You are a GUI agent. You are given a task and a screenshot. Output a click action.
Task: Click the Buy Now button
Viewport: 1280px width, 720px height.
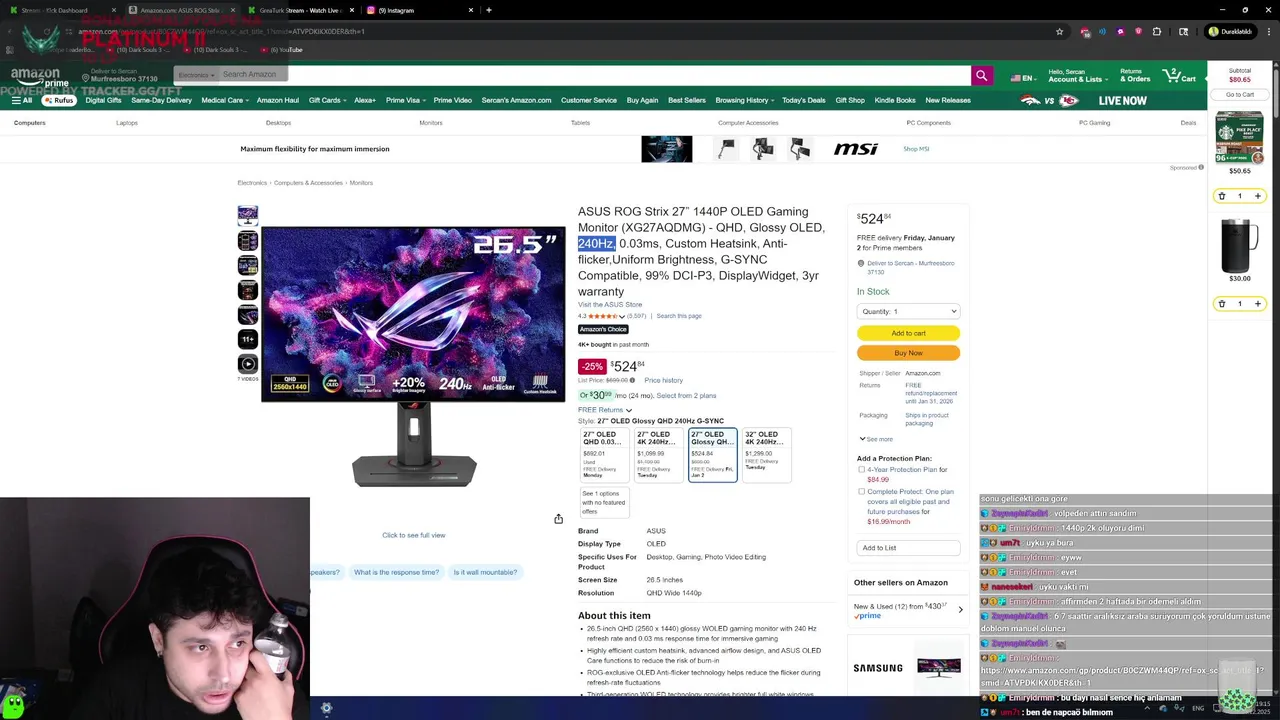(908, 353)
